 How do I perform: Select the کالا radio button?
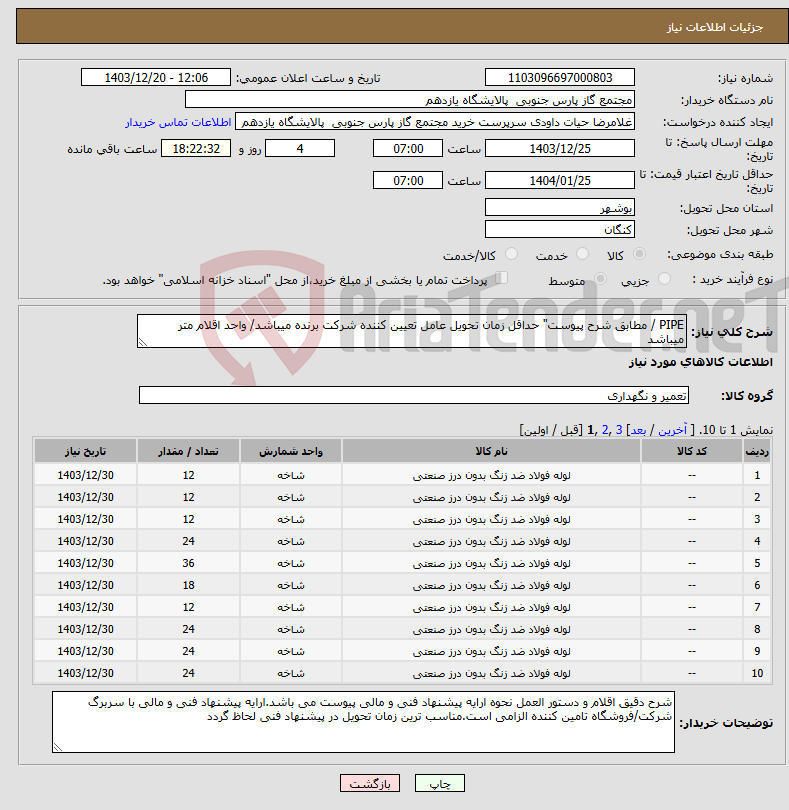click(639, 254)
